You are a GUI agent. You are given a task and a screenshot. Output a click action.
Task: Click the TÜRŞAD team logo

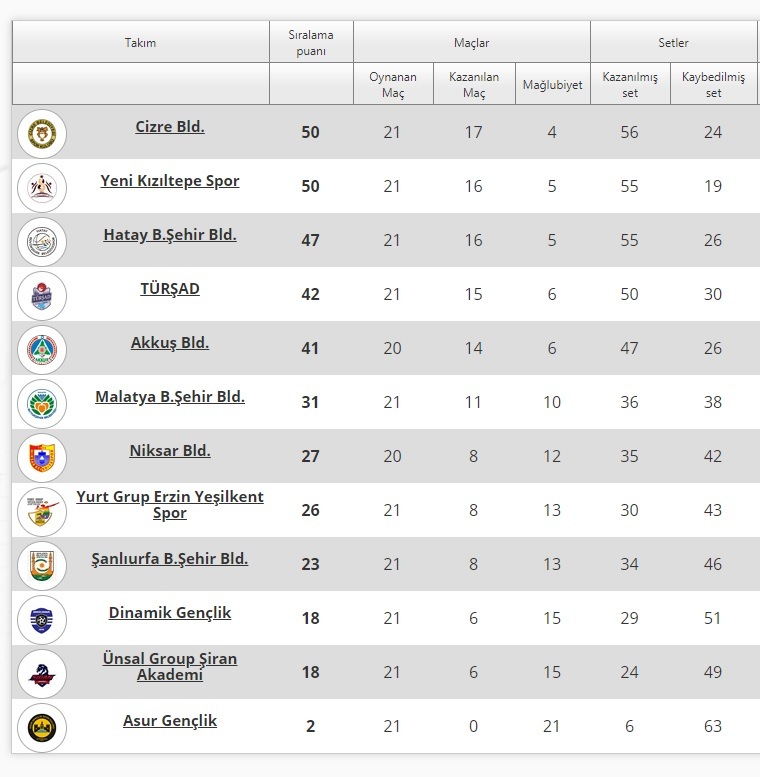[x=42, y=295]
